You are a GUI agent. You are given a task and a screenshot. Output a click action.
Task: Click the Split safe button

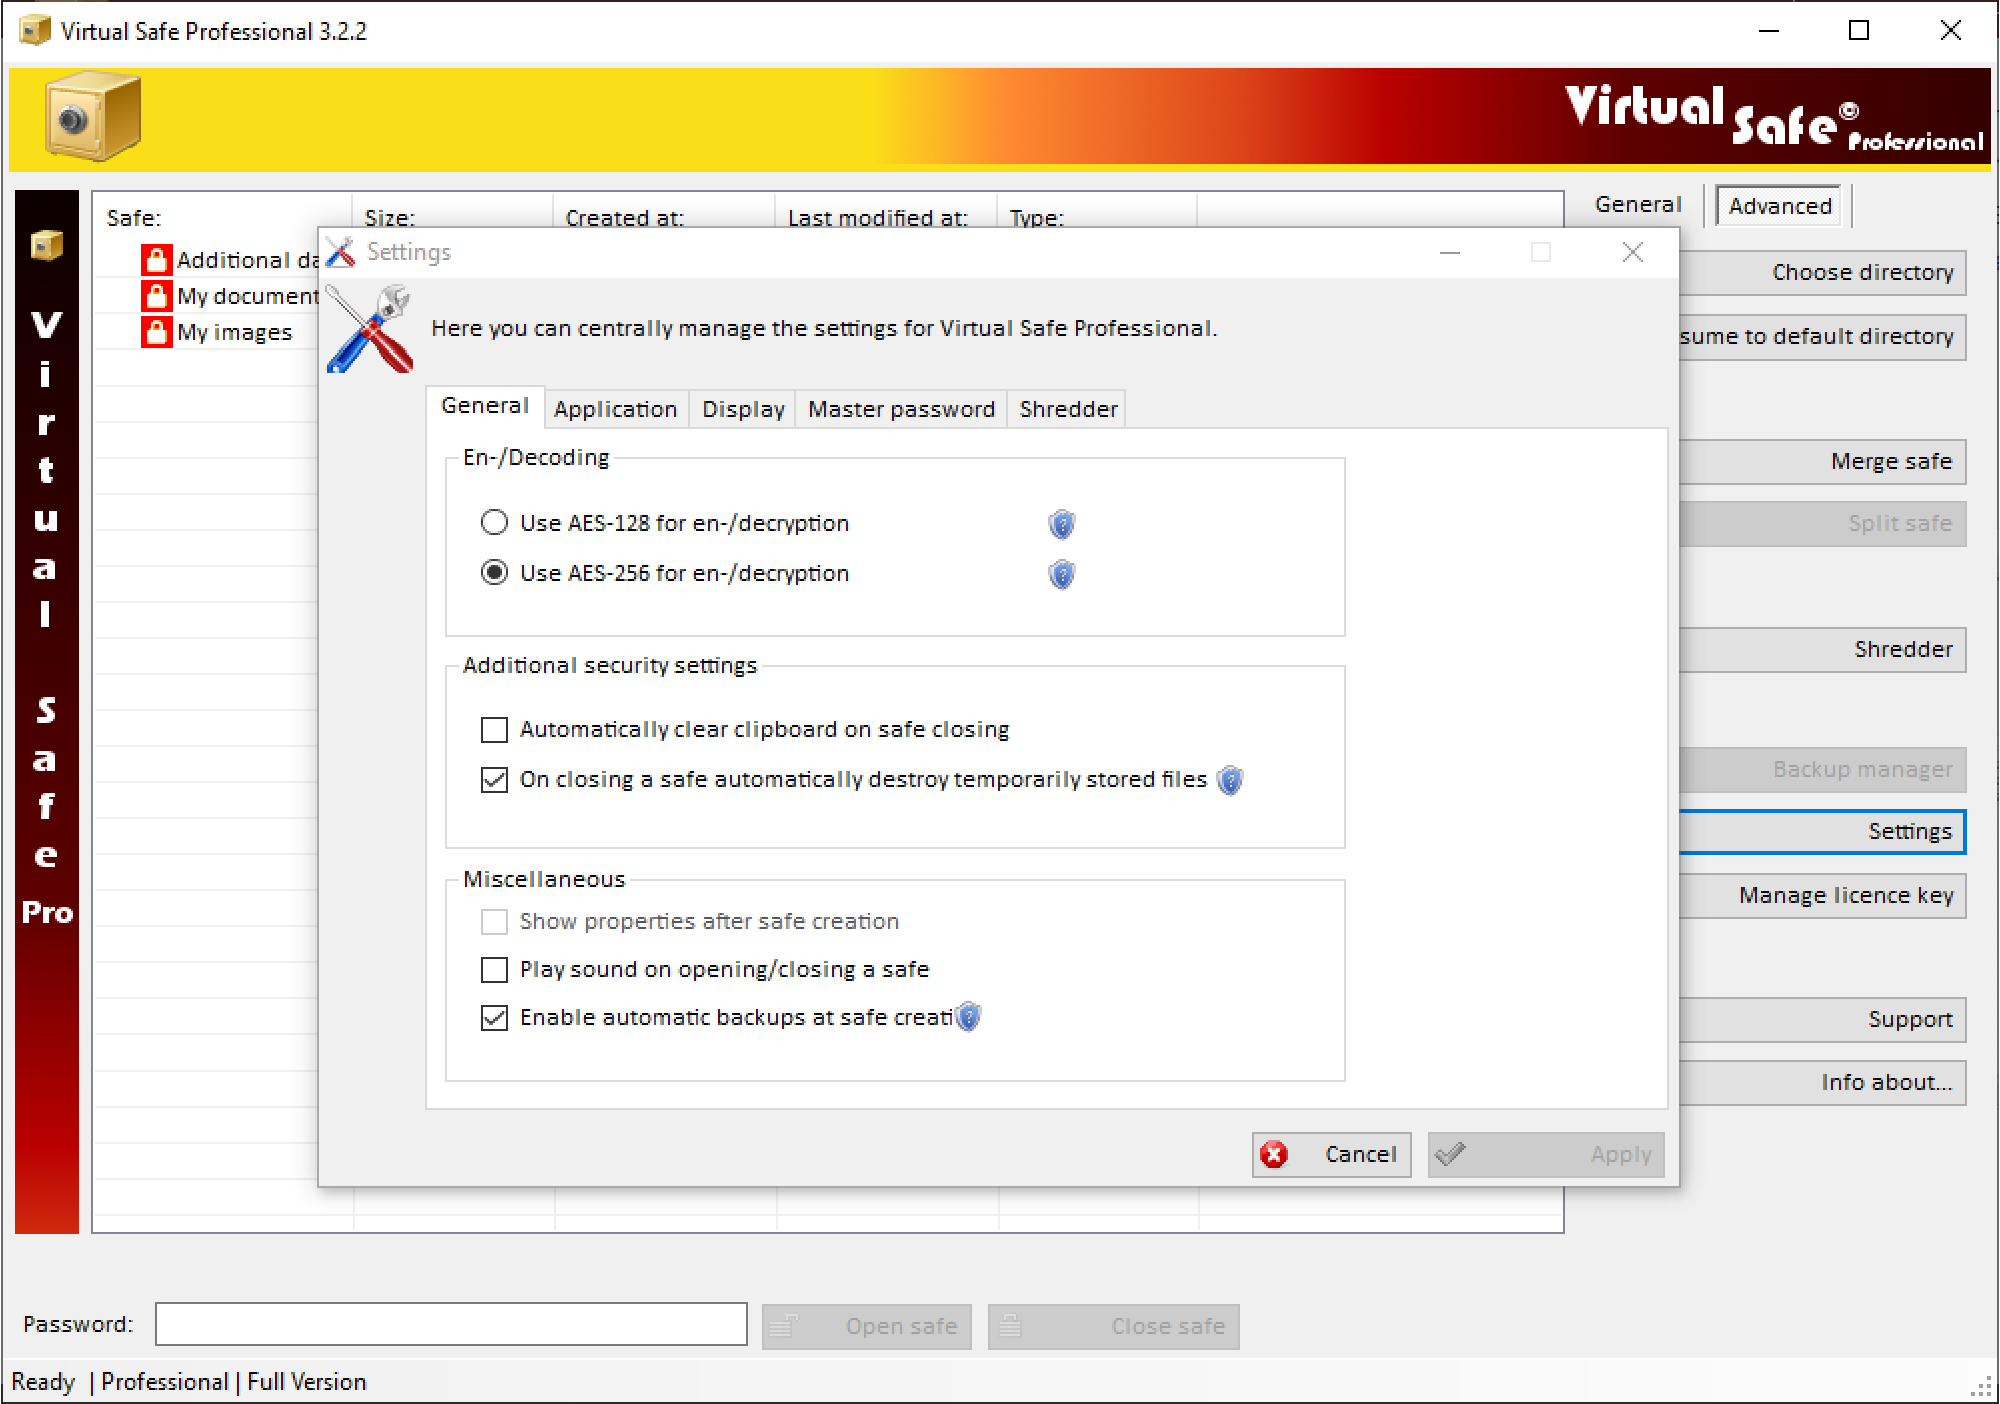coord(1822,523)
